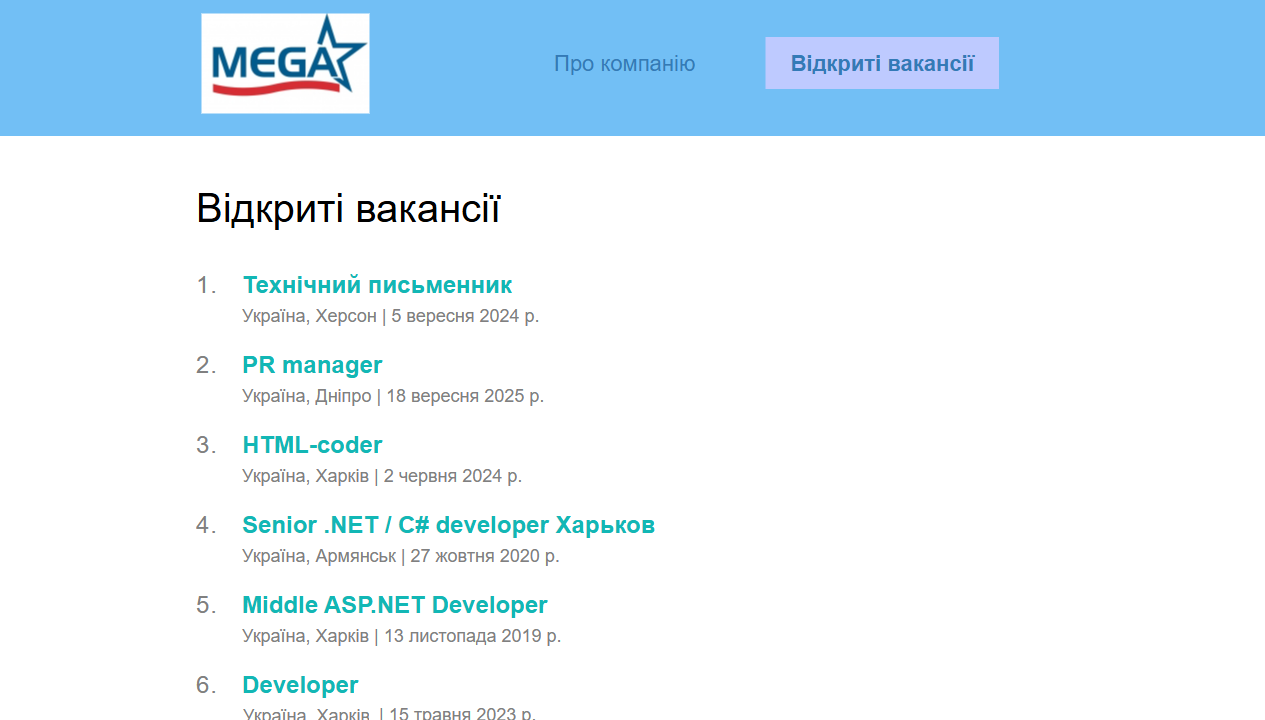Click list number 1 beside Технічний письменник
This screenshot has width=1265, height=720.
(206, 286)
